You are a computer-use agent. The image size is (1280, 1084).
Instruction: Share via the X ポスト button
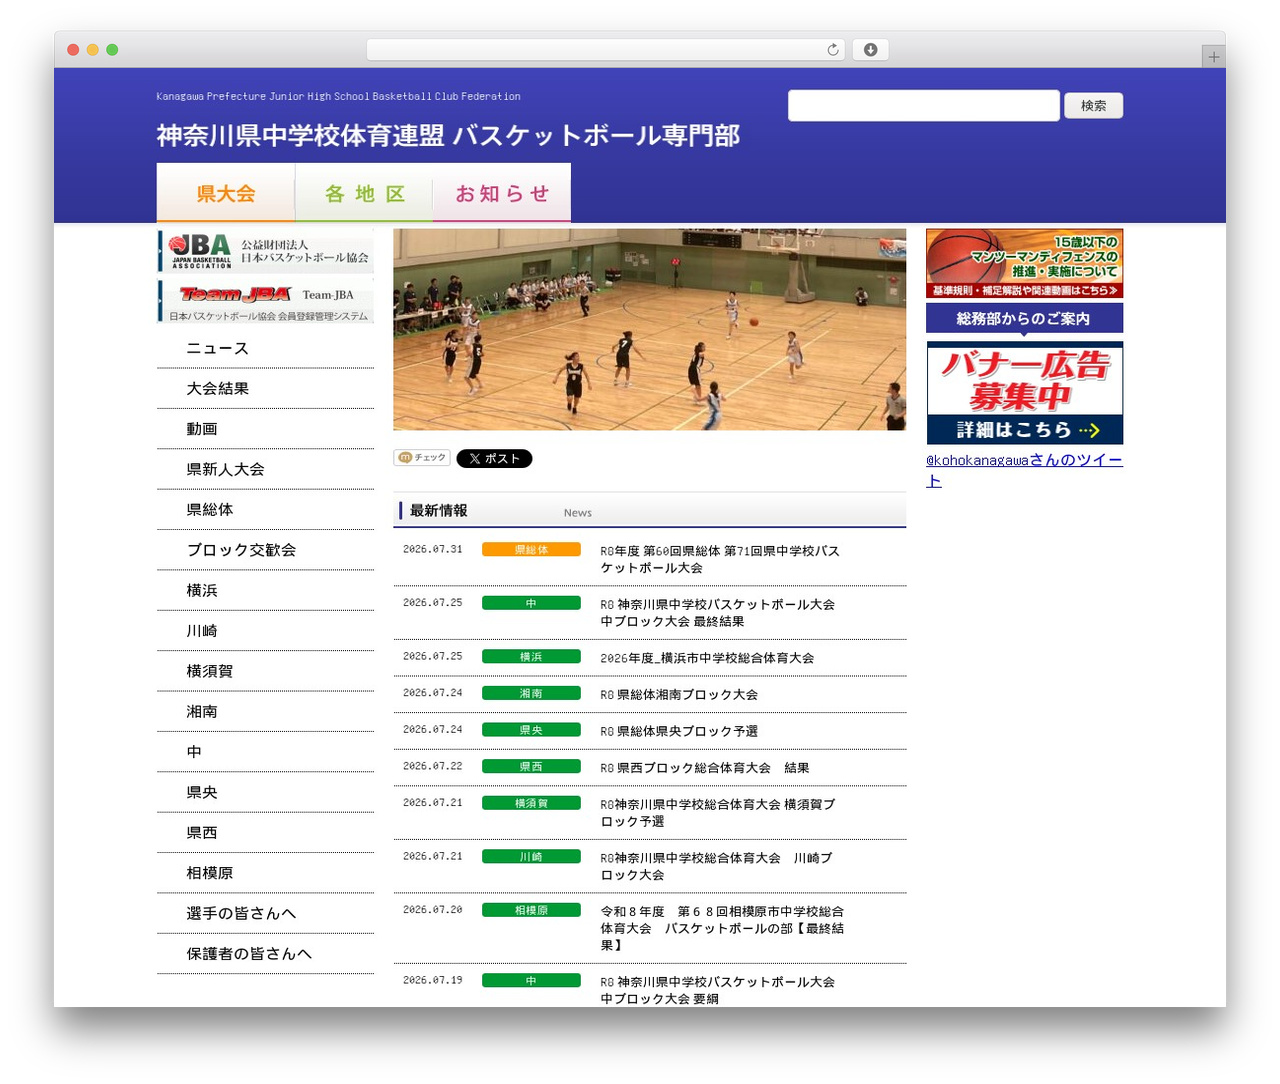tap(494, 458)
